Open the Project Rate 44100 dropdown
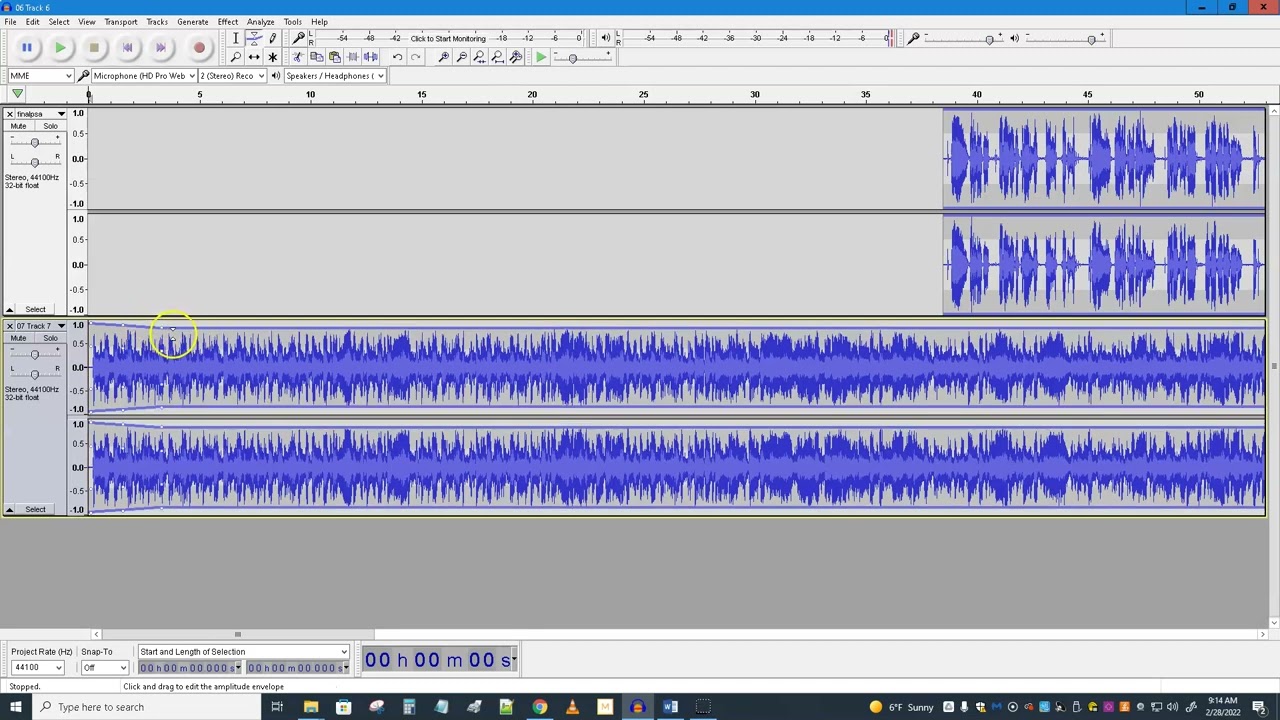 coord(38,668)
